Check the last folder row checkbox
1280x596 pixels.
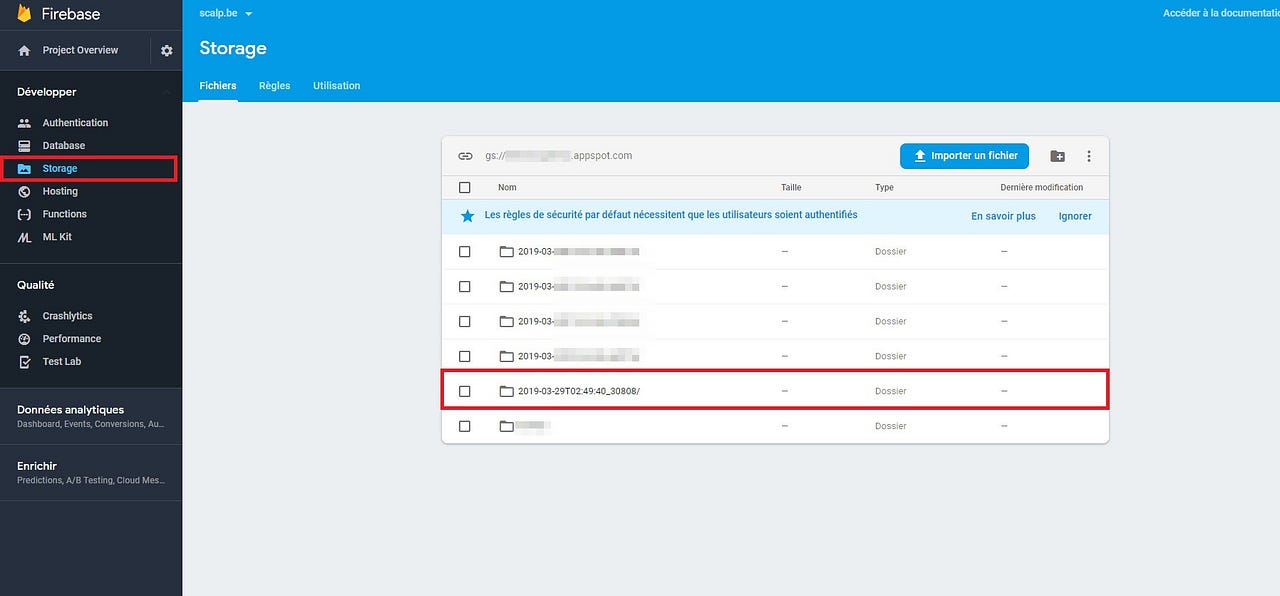(x=464, y=426)
